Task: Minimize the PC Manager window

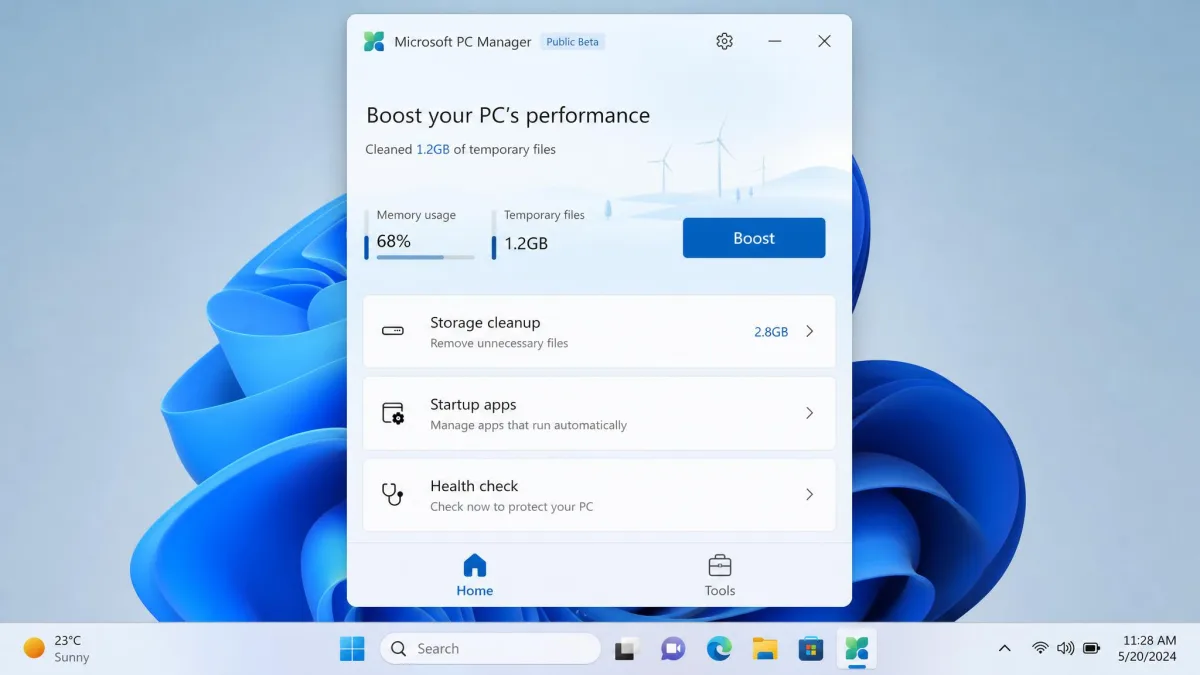Action: click(x=775, y=41)
